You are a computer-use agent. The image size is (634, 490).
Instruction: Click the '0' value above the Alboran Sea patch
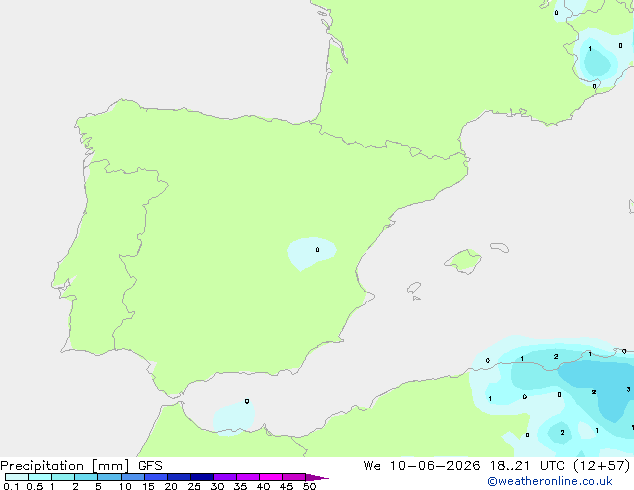click(x=247, y=401)
